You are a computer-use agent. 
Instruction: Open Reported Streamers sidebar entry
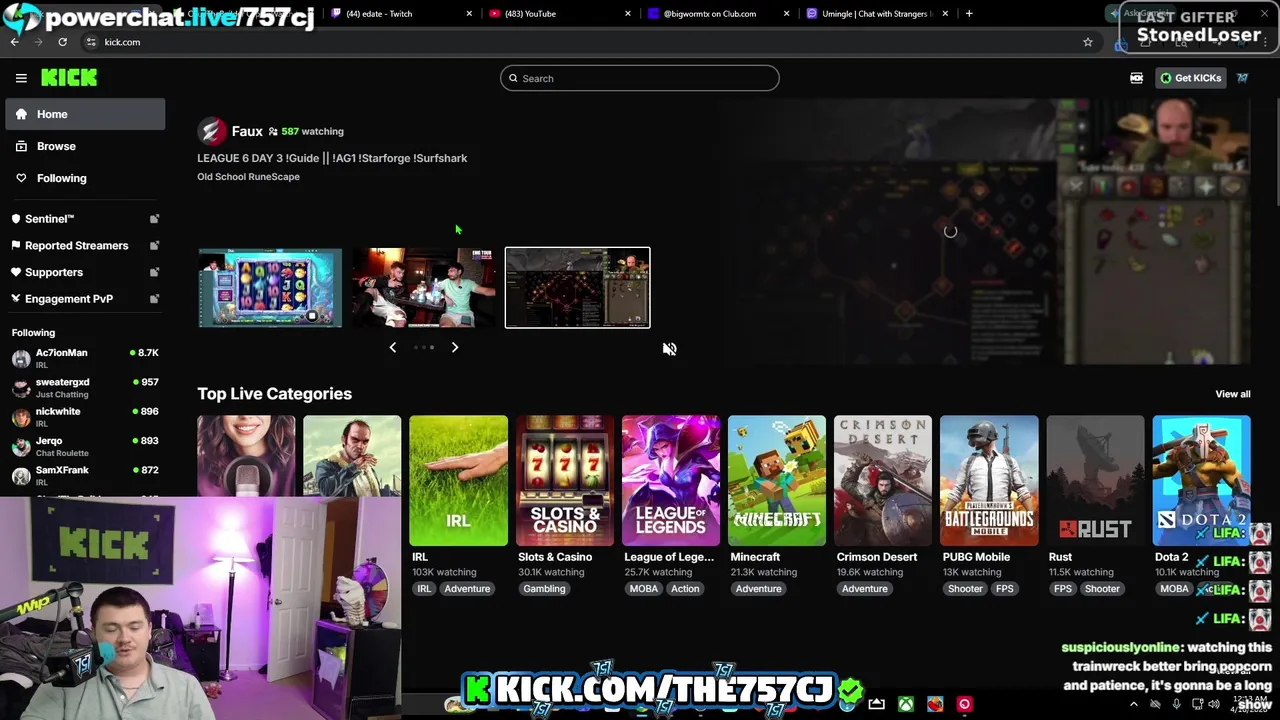coord(85,246)
